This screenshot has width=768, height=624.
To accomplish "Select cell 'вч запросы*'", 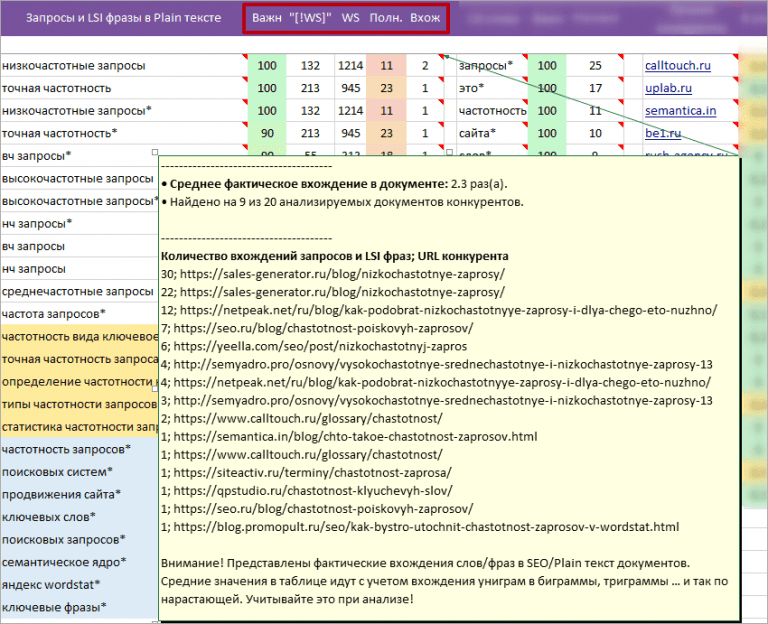I will click(x=79, y=156).
